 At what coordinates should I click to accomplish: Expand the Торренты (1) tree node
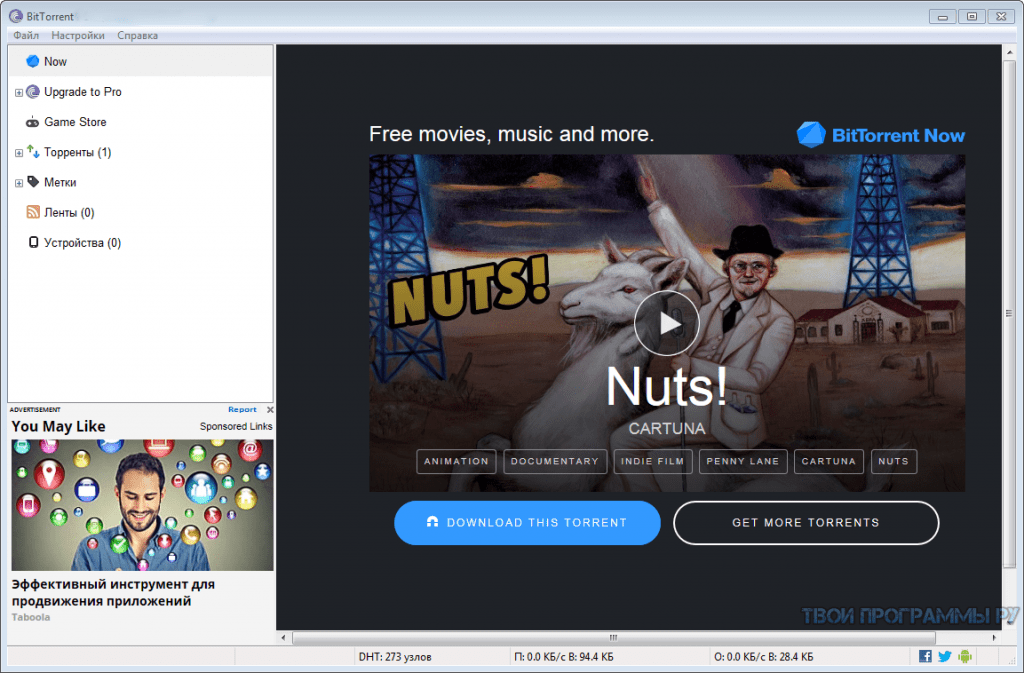19,153
